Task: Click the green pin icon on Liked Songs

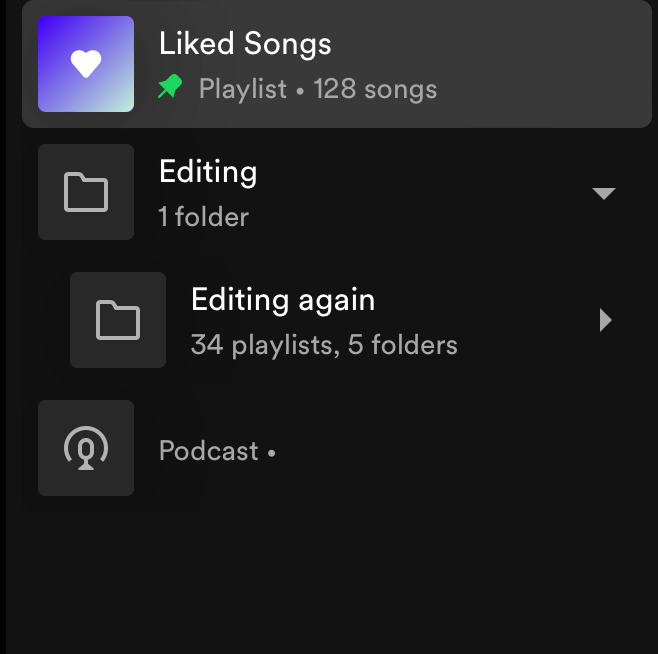Action: click(170, 89)
